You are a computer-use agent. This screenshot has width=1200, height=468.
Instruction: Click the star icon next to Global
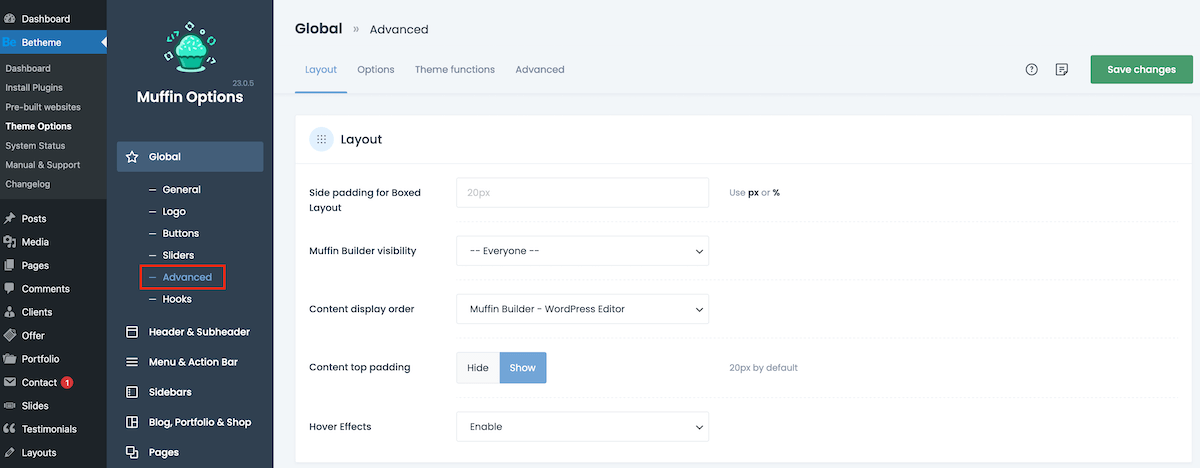coord(132,157)
